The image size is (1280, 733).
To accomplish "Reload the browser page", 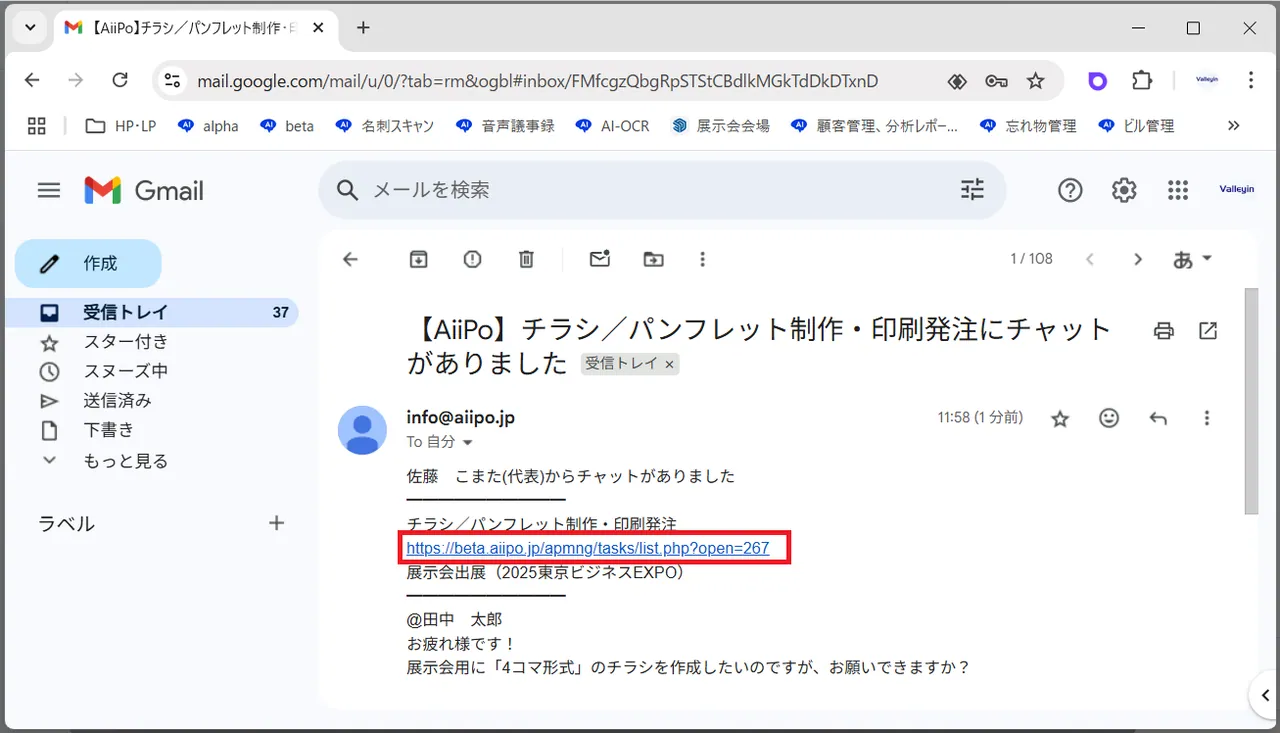I will click(x=120, y=80).
